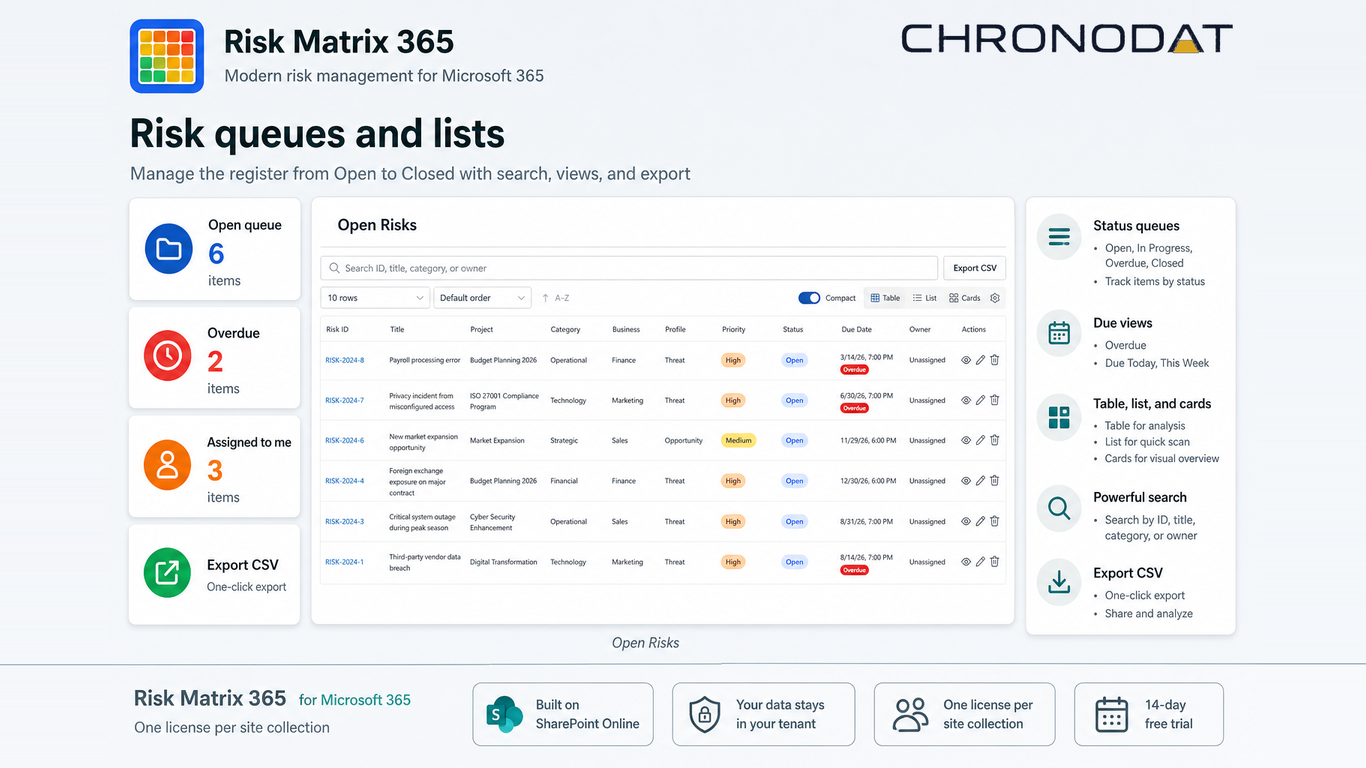This screenshot has height=768, width=1366.
Task: Open the RISK-2024-6 link
Action: 345,440
